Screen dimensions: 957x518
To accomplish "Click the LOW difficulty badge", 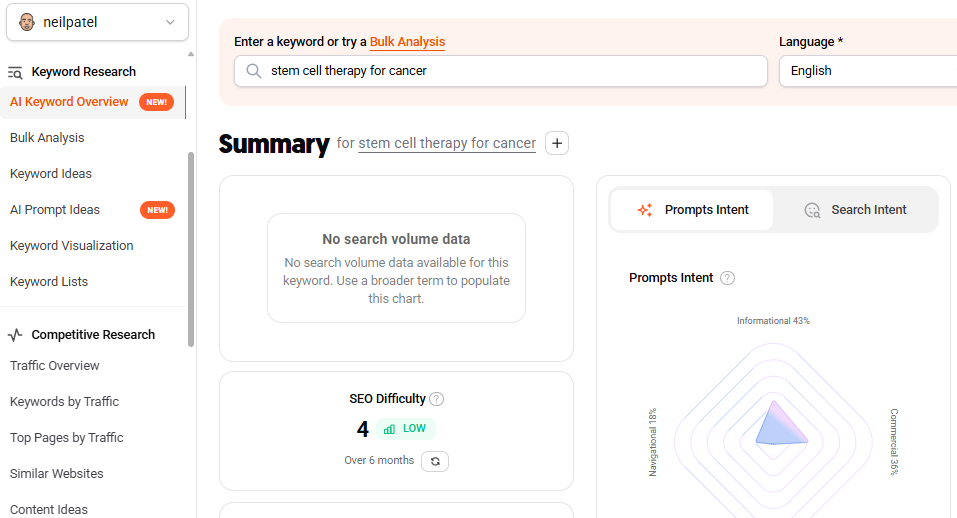I will (405, 429).
